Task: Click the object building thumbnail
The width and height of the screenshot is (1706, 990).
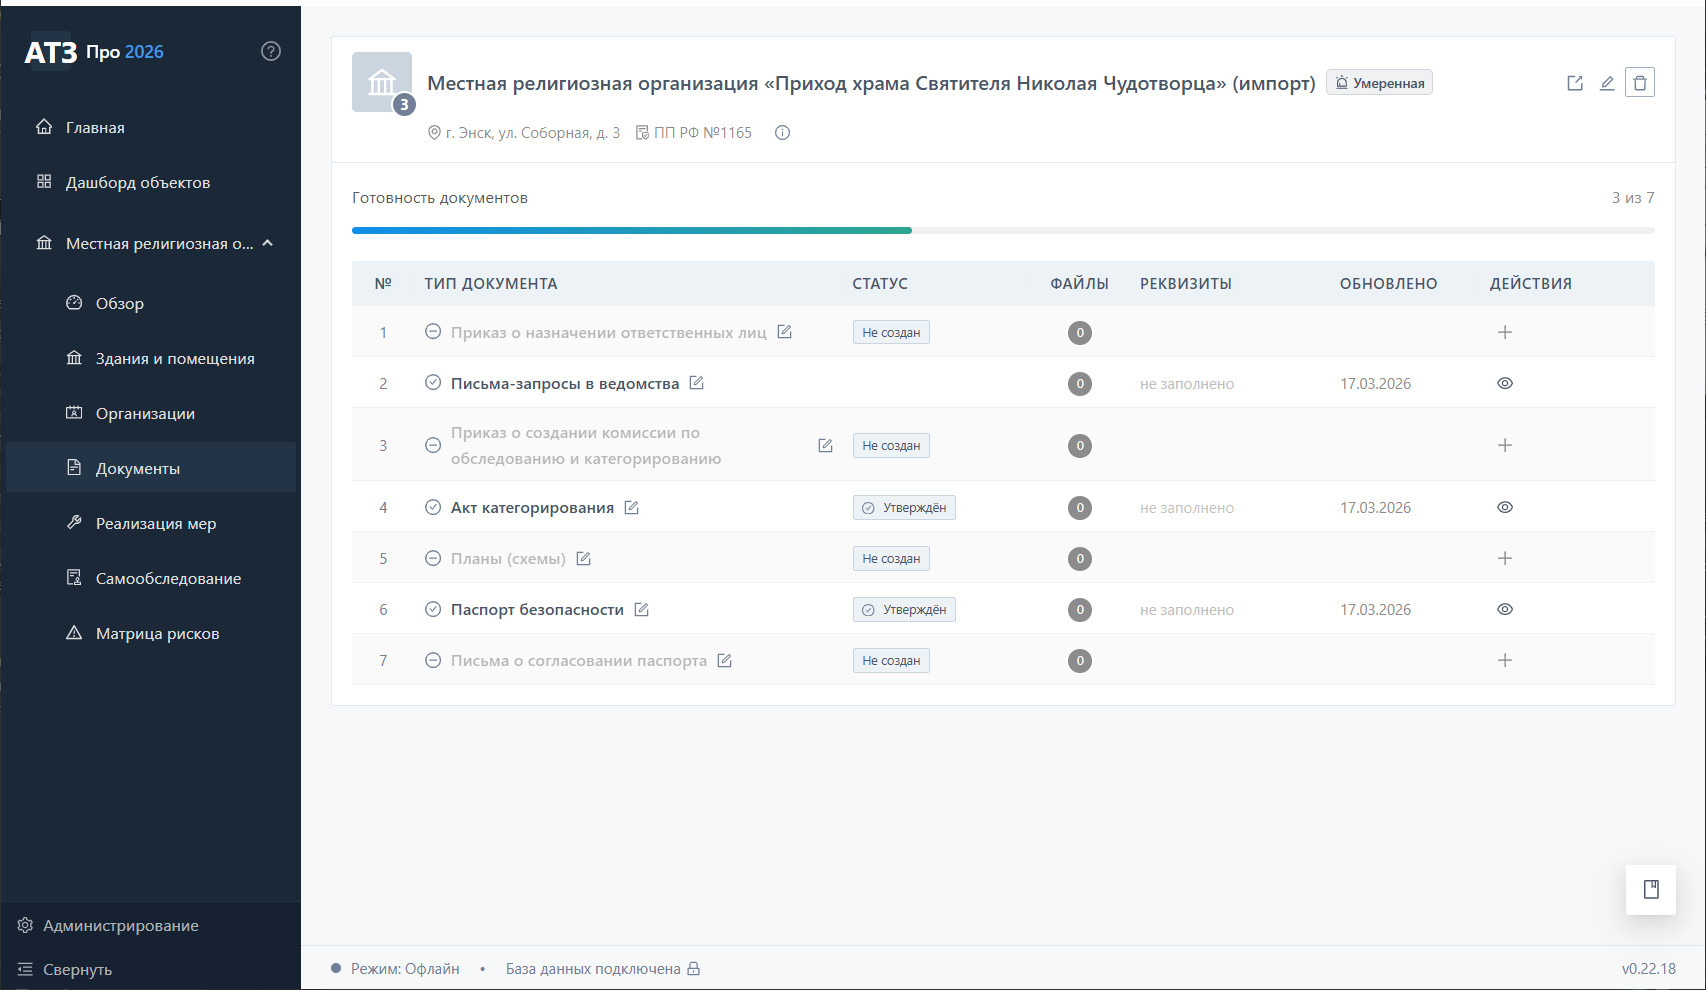Action: click(x=382, y=82)
